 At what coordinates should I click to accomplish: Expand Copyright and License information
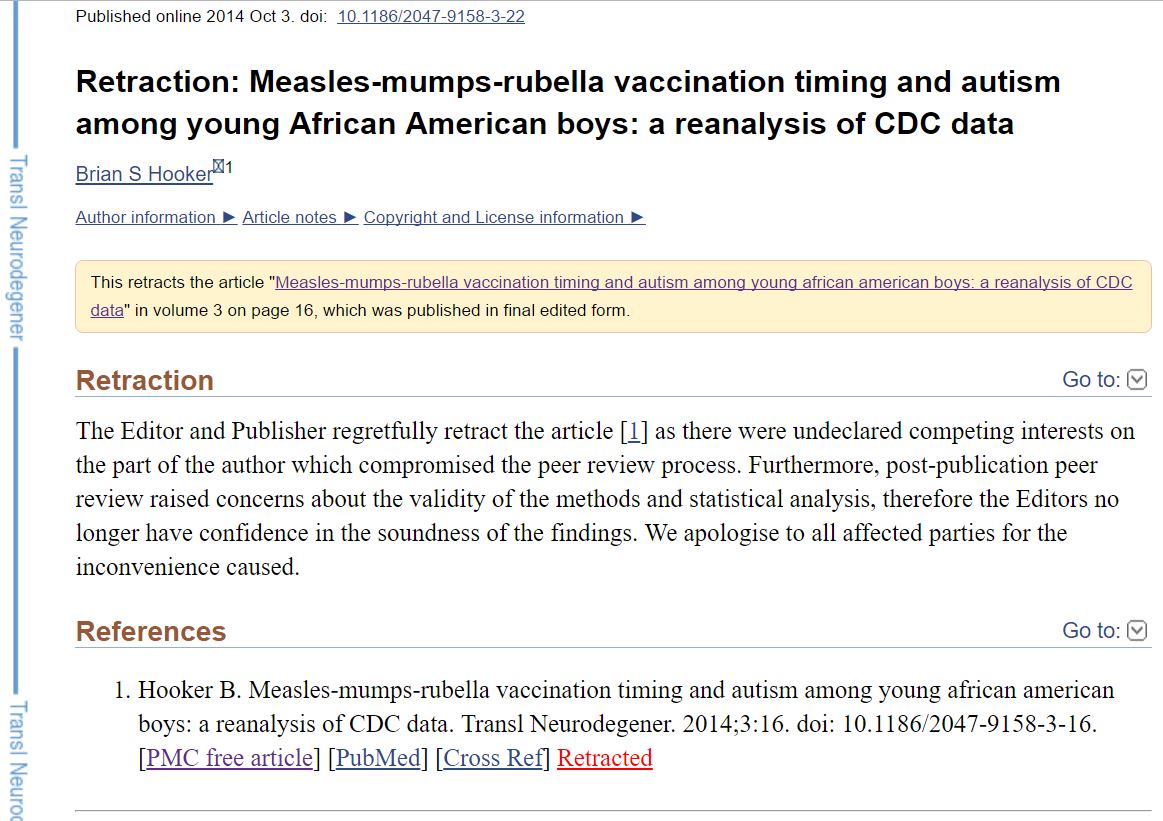coord(504,218)
